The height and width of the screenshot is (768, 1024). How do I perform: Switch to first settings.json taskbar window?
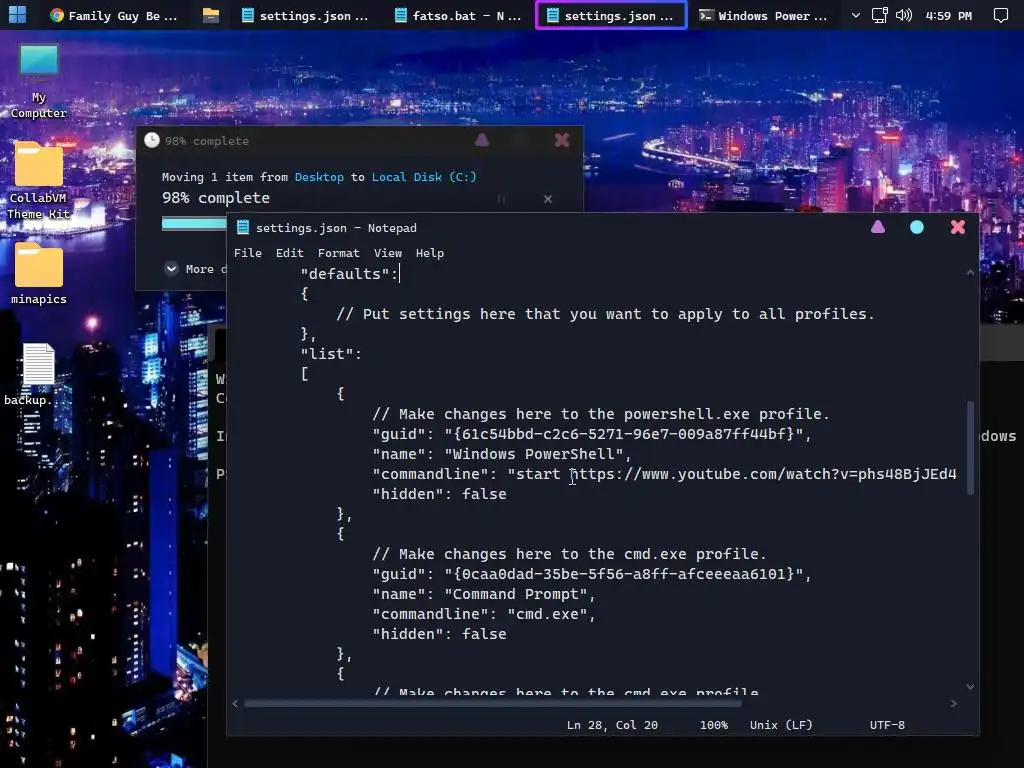pyautogui.click(x=305, y=15)
